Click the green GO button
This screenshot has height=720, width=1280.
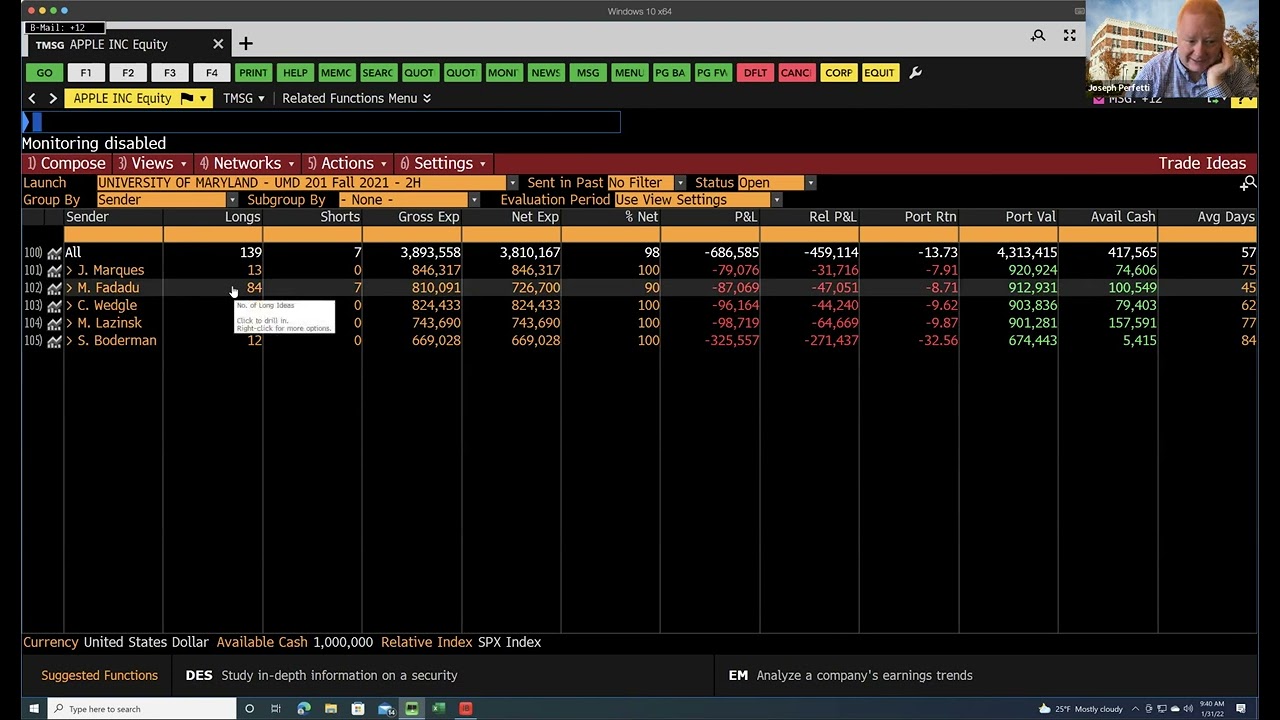click(x=44, y=73)
